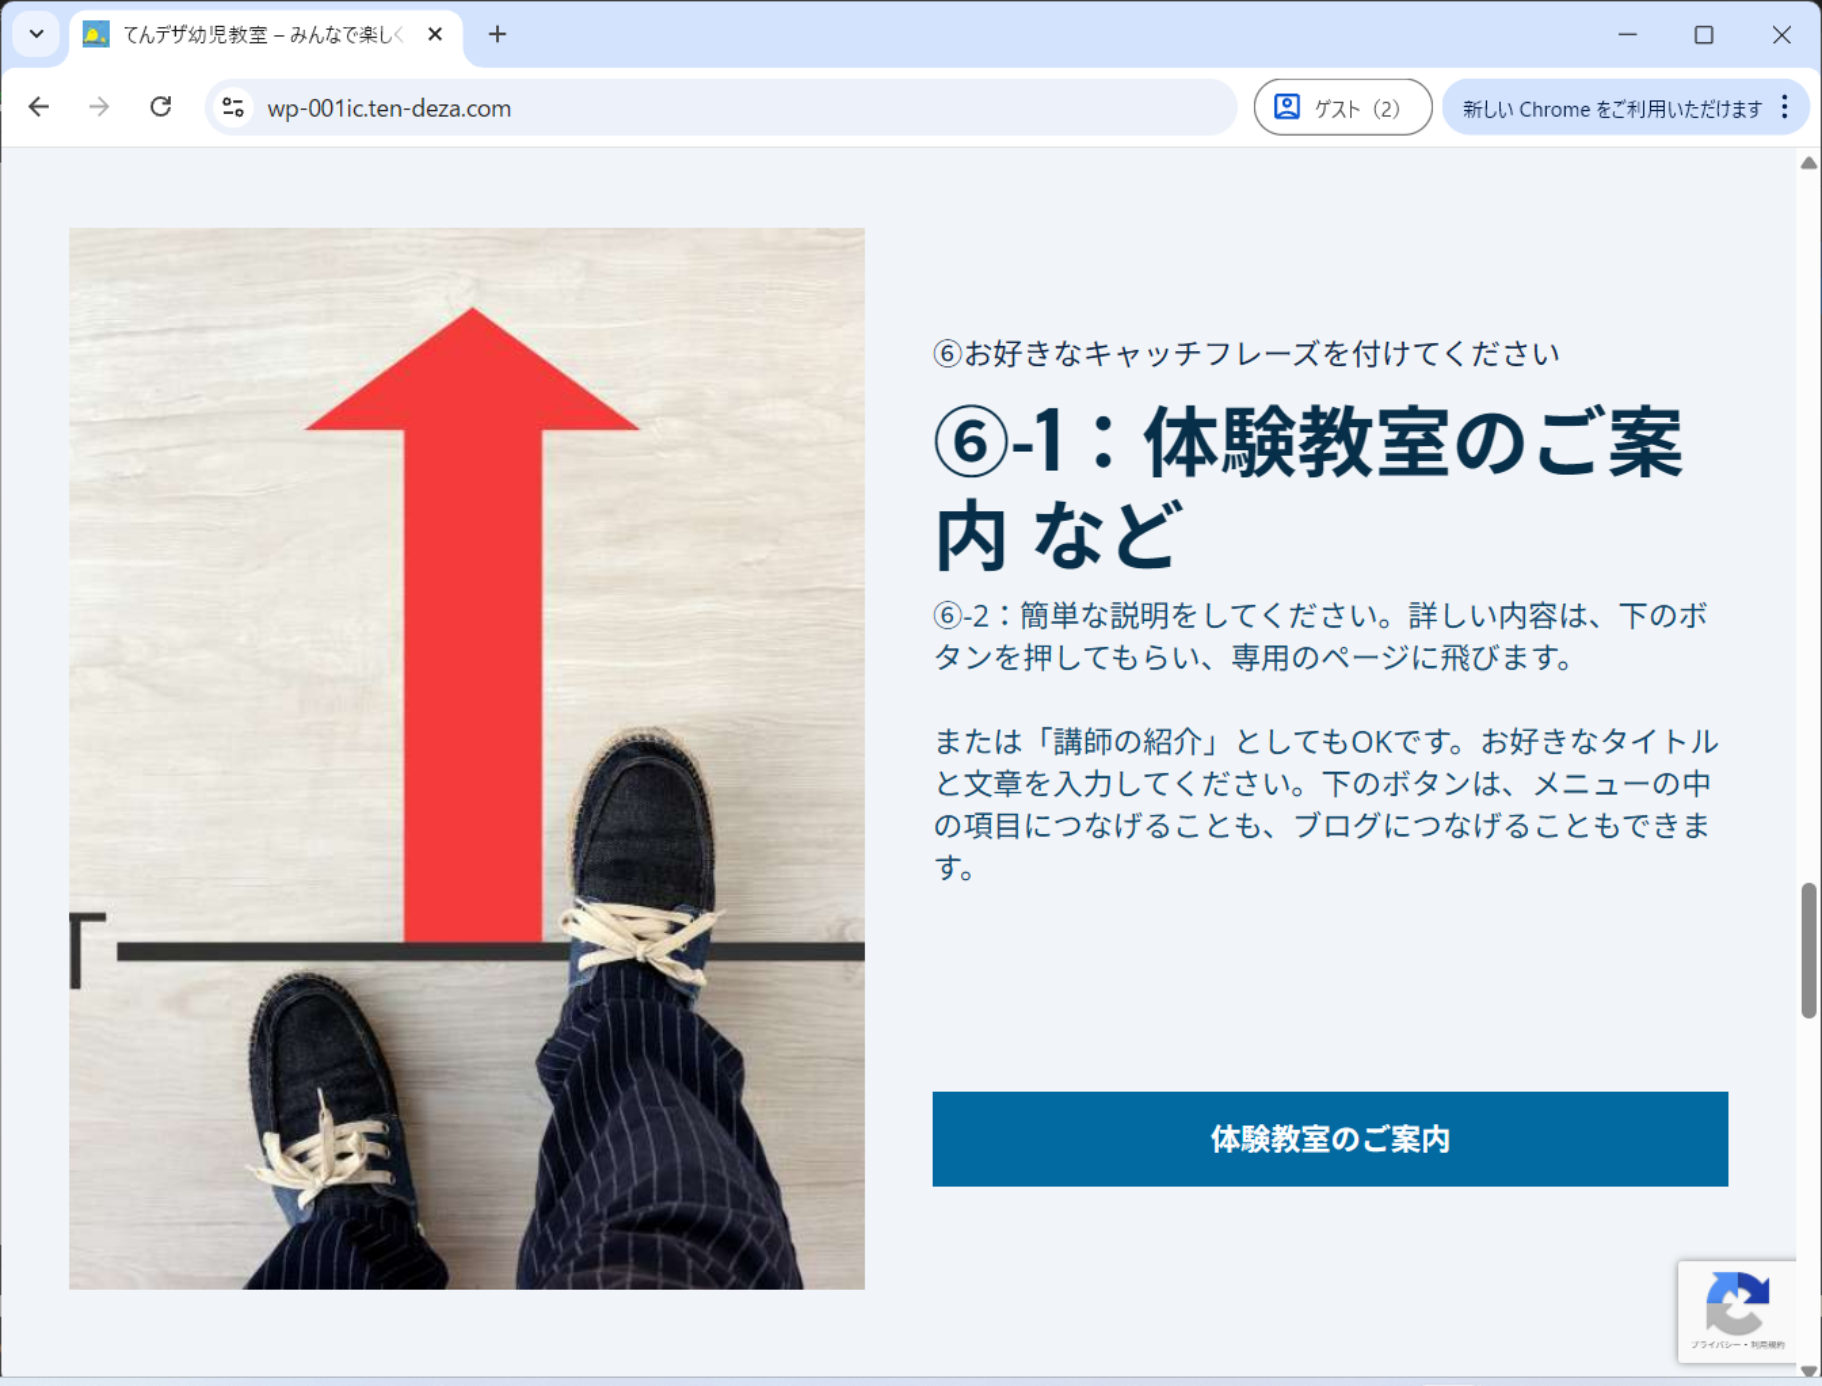Viewport: 1822px width, 1386px height.
Task: Open a new tab with plus button
Action: [497, 35]
